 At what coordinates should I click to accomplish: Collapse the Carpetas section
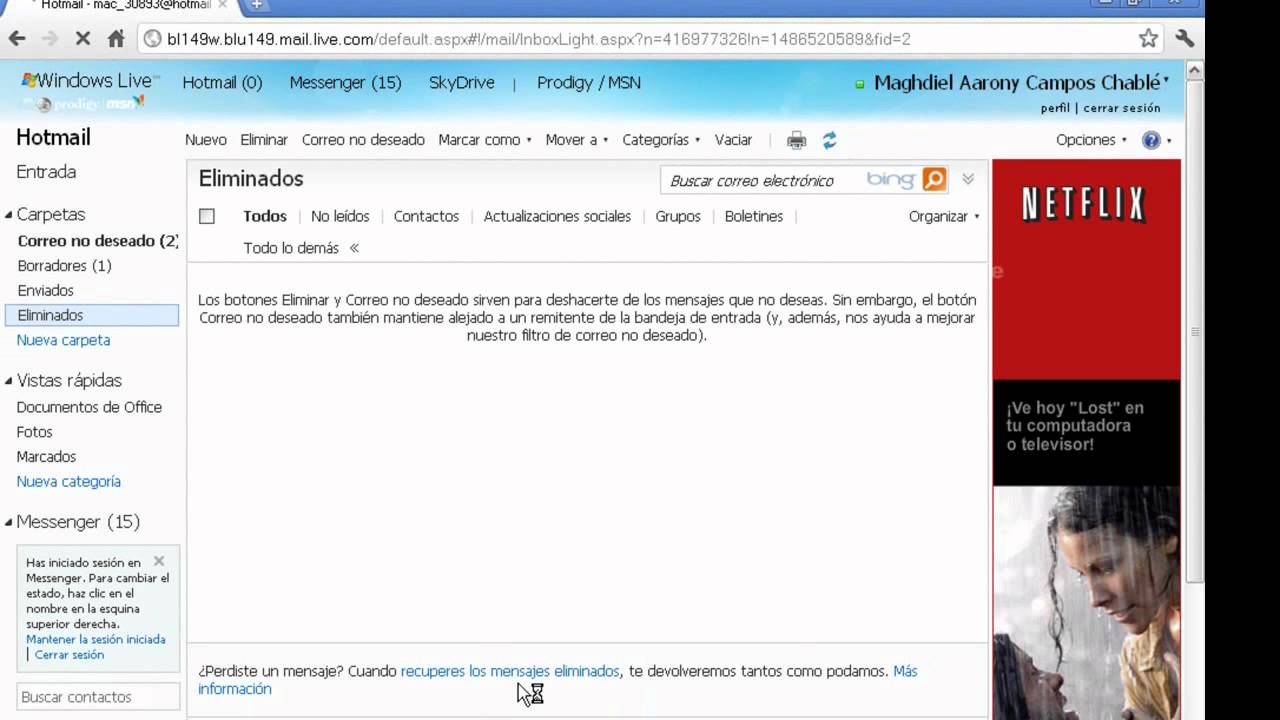8,215
